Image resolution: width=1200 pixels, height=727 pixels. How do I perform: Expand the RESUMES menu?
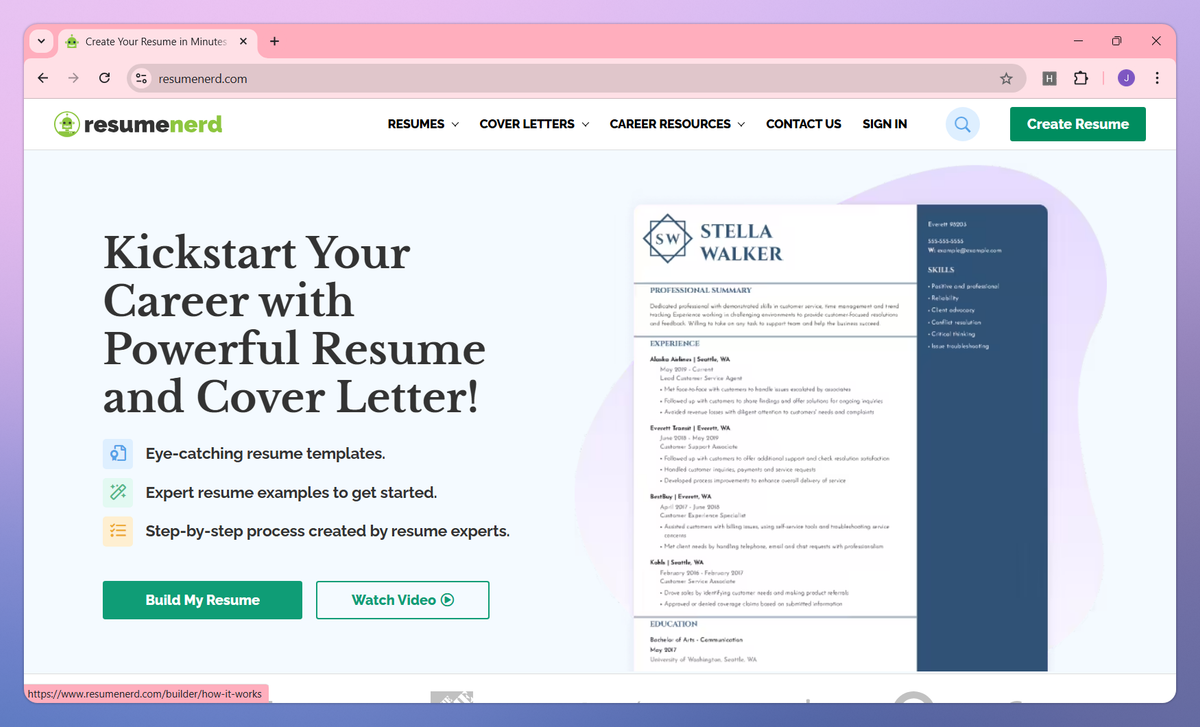coord(423,124)
